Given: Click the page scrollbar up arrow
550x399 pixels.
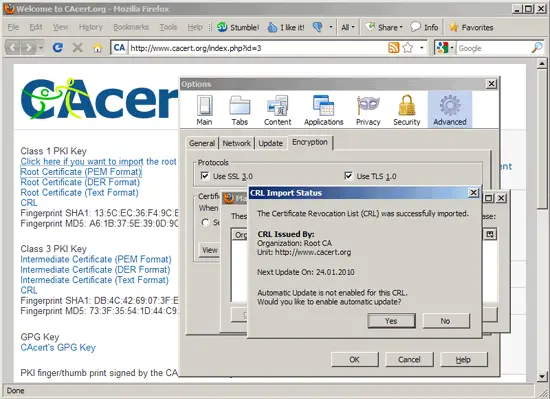Looking at the screenshot, I should pos(542,64).
